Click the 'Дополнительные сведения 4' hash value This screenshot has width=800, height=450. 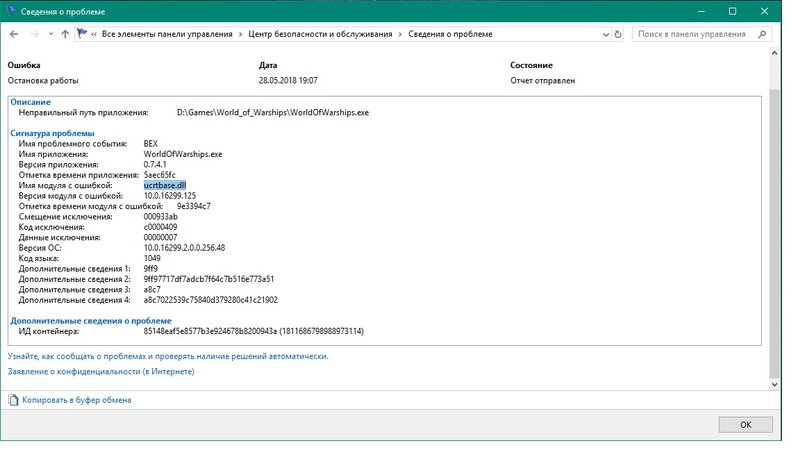click(211, 300)
